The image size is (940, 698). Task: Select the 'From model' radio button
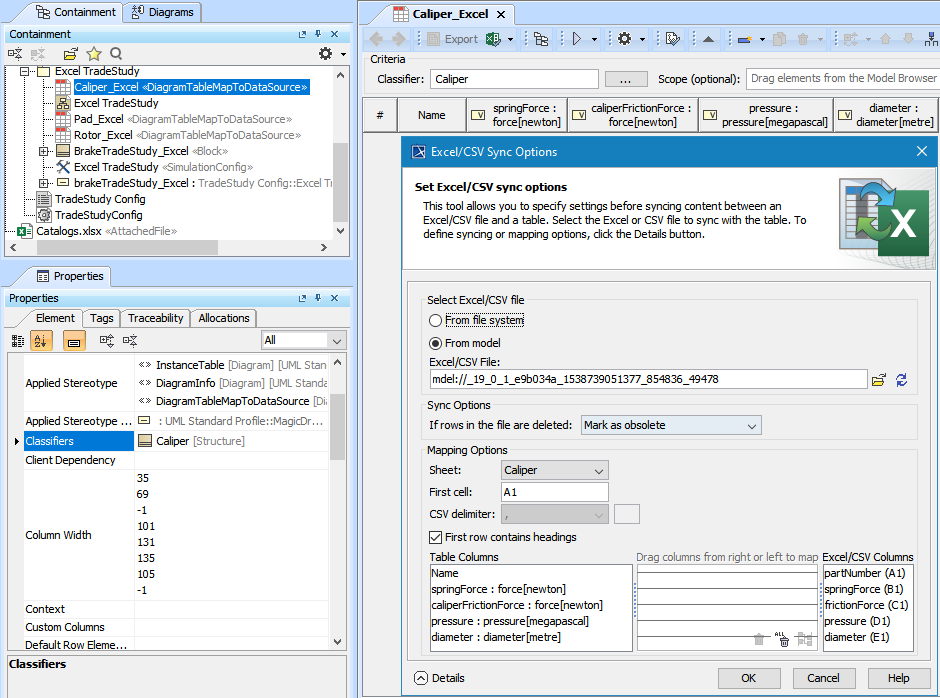coord(435,343)
